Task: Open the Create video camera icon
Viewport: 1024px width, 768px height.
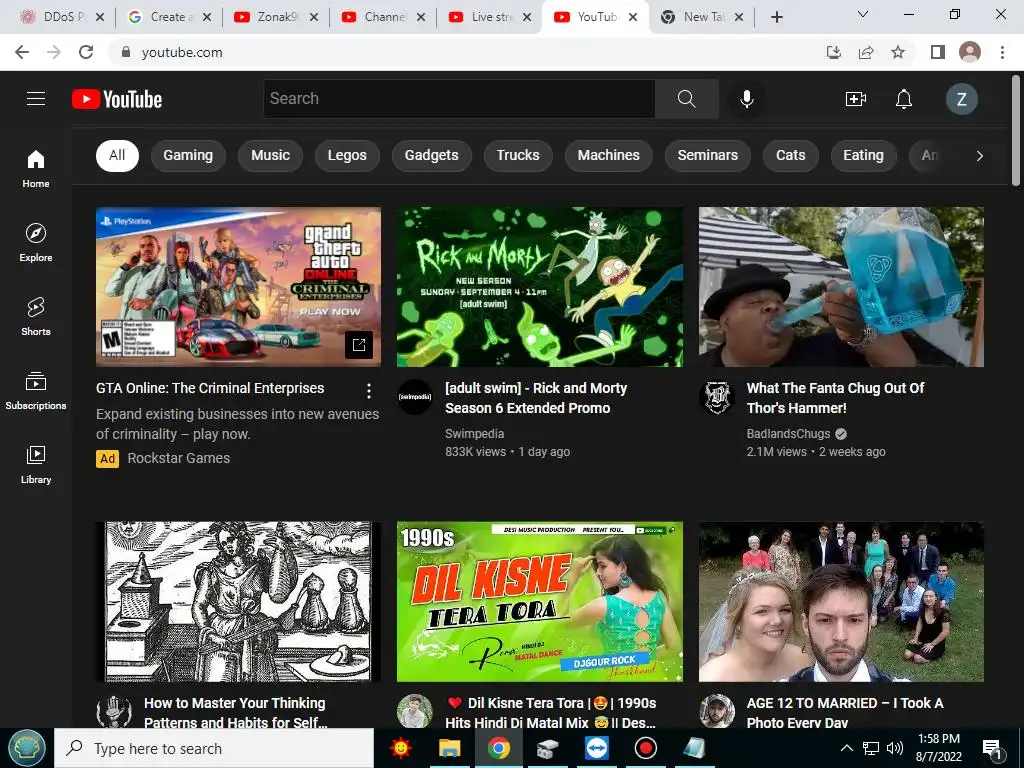Action: pyautogui.click(x=856, y=99)
